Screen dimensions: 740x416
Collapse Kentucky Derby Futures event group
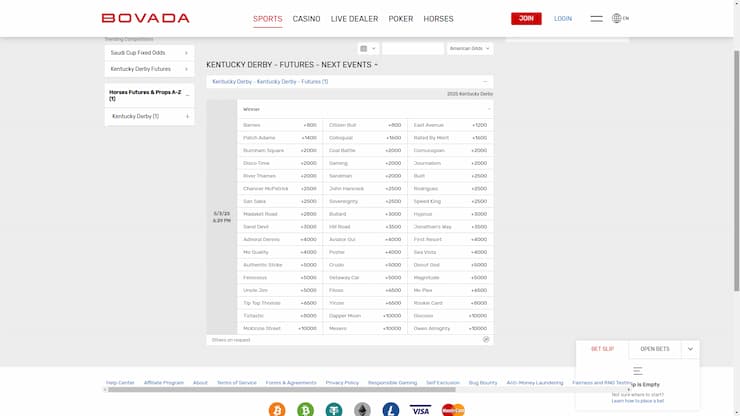485,82
